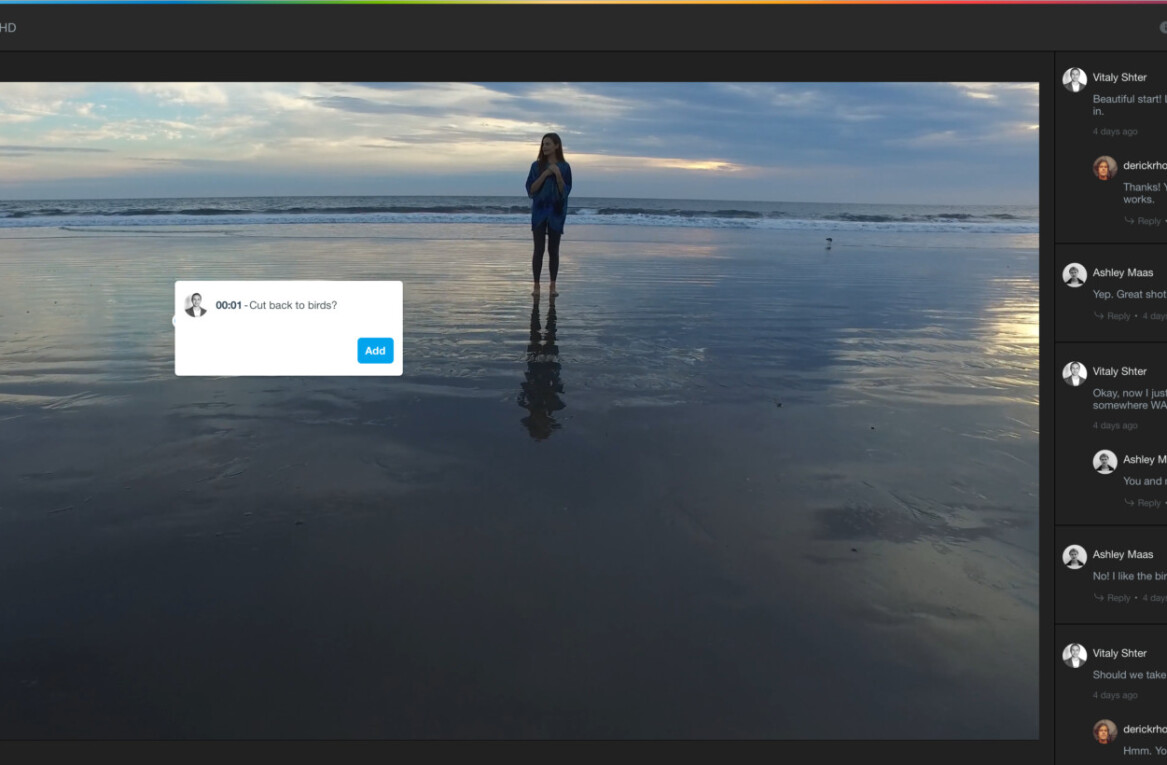Click the name 'Vitaly Shter' on his comment

(1118, 77)
